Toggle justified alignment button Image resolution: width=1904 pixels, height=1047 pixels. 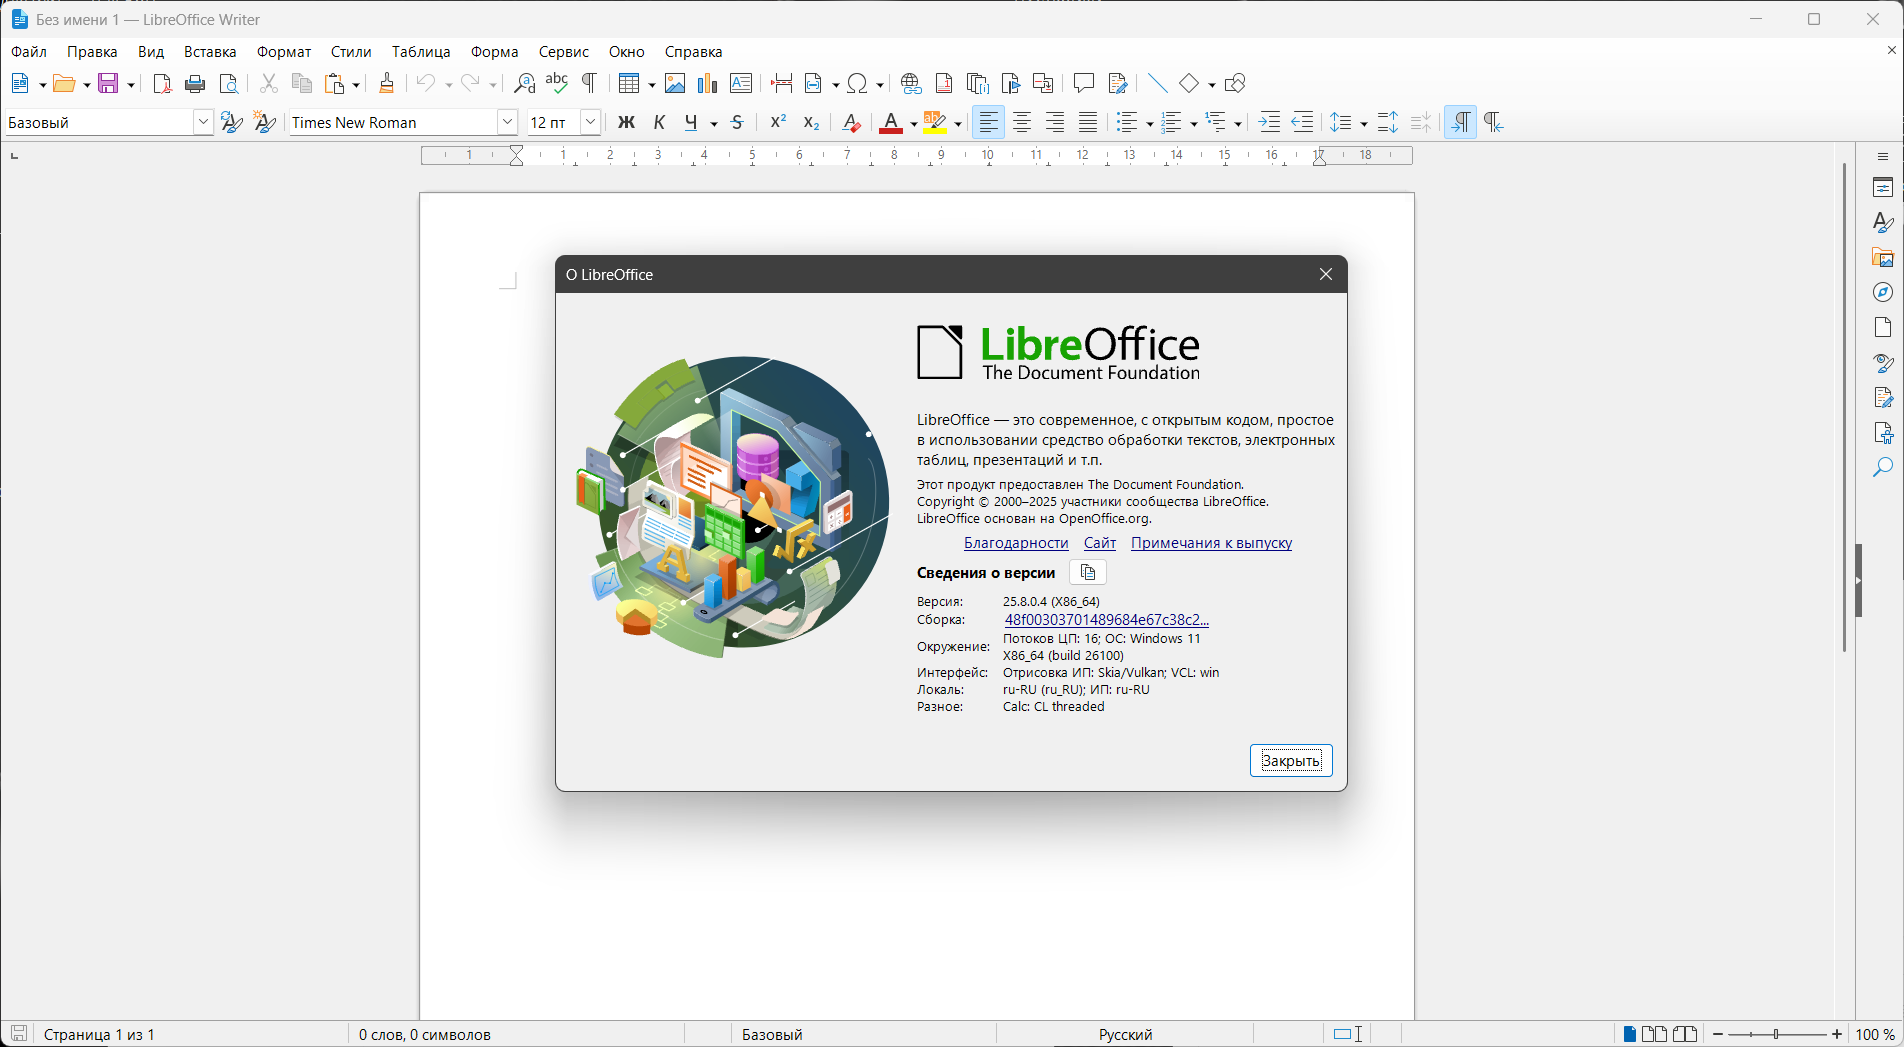[1088, 122]
